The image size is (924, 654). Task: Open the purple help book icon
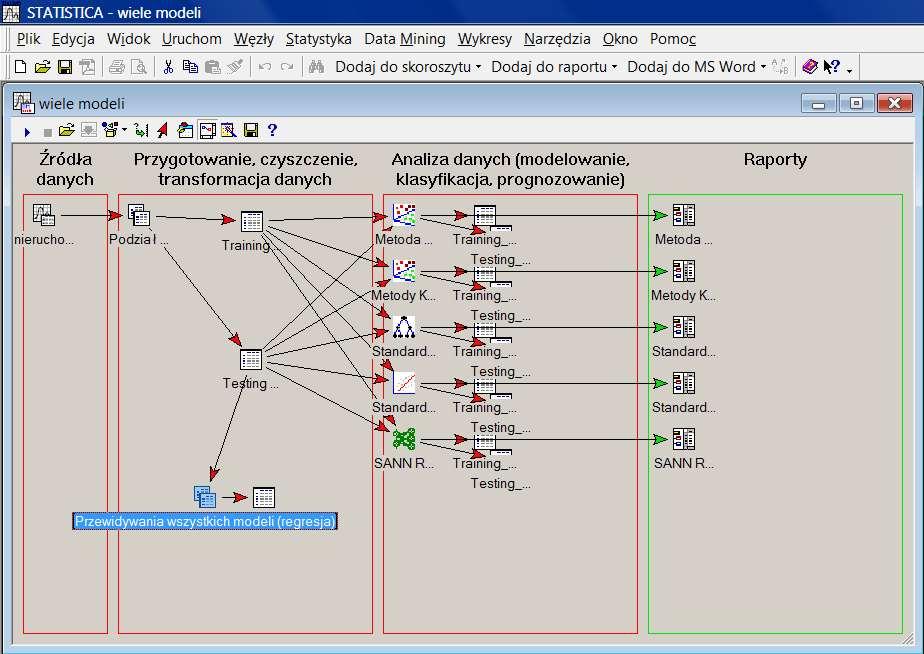[810, 67]
